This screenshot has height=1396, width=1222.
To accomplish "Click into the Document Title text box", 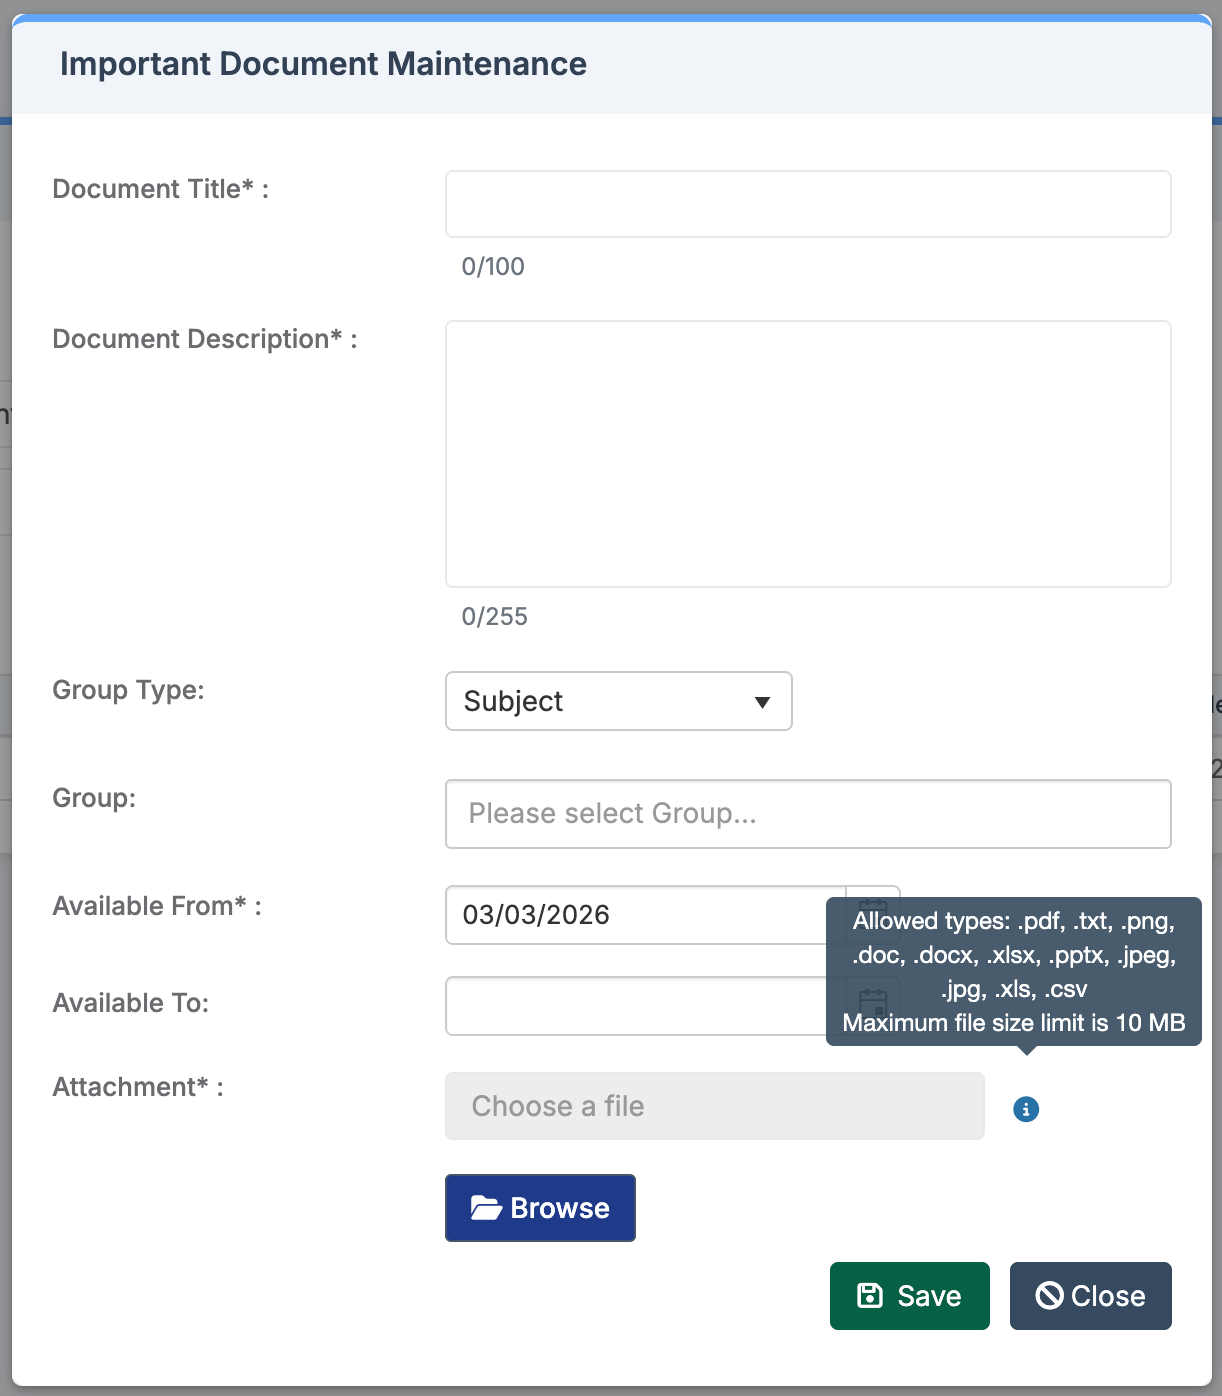I will tap(807, 204).
